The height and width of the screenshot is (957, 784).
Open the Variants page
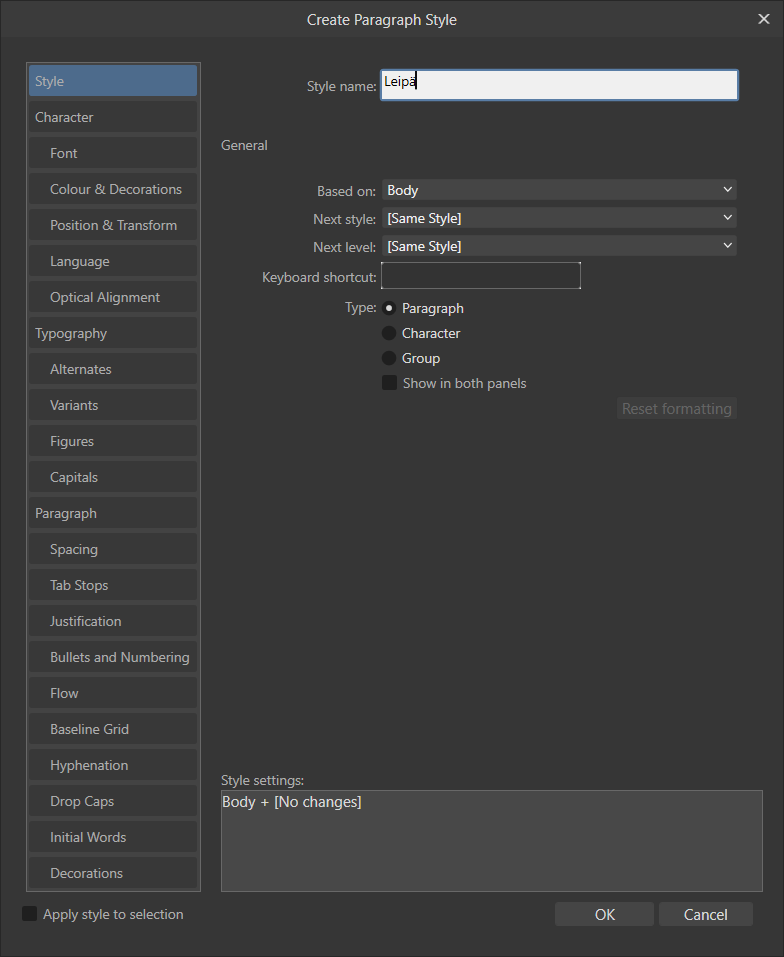[113, 405]
